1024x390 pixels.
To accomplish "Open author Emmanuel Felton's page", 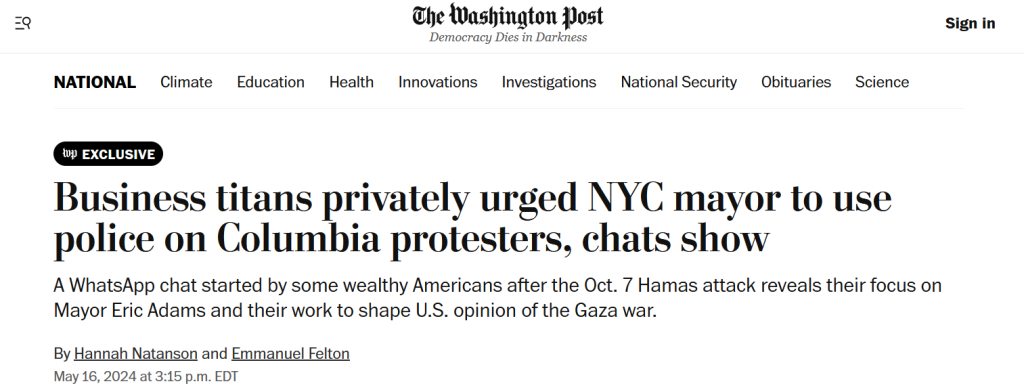I will 290,354.
